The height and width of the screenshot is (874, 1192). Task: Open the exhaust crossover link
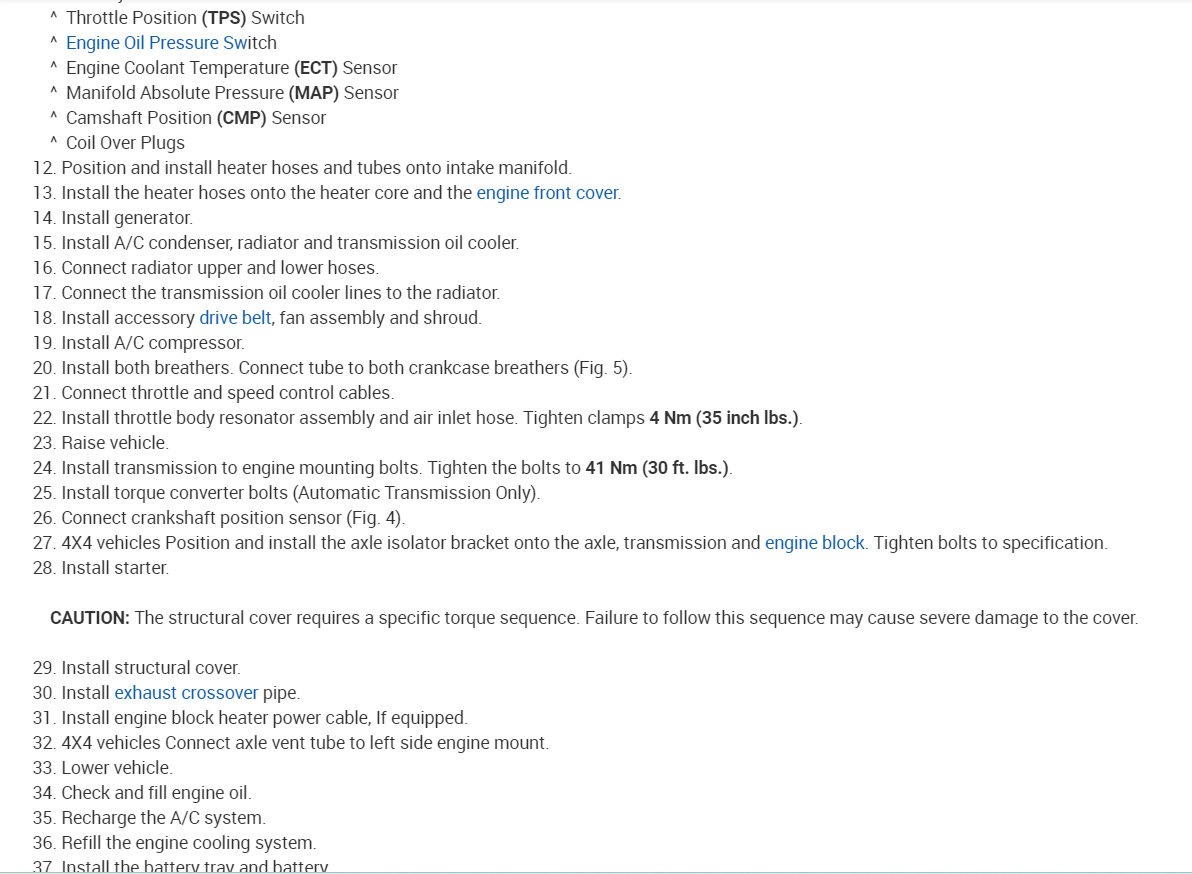pos(186,693)
